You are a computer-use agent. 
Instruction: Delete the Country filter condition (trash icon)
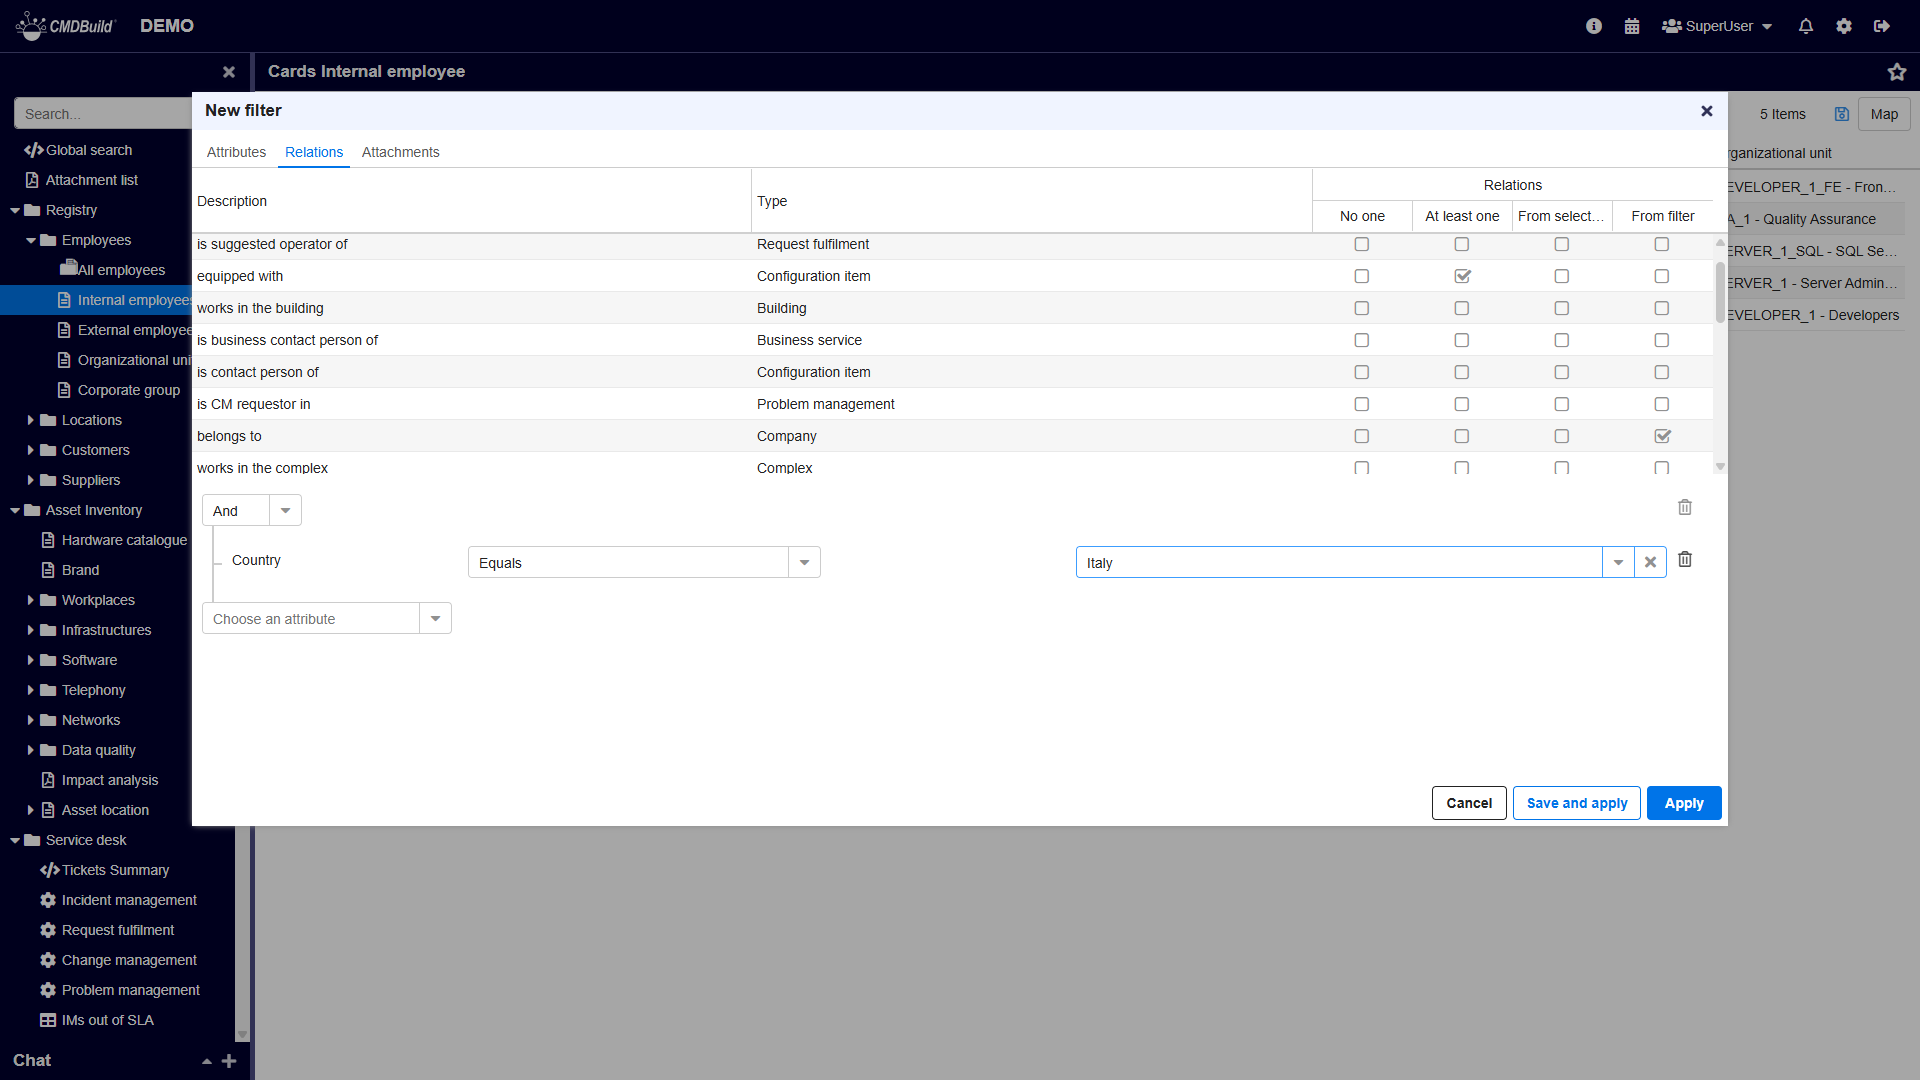click(1685, 560)
